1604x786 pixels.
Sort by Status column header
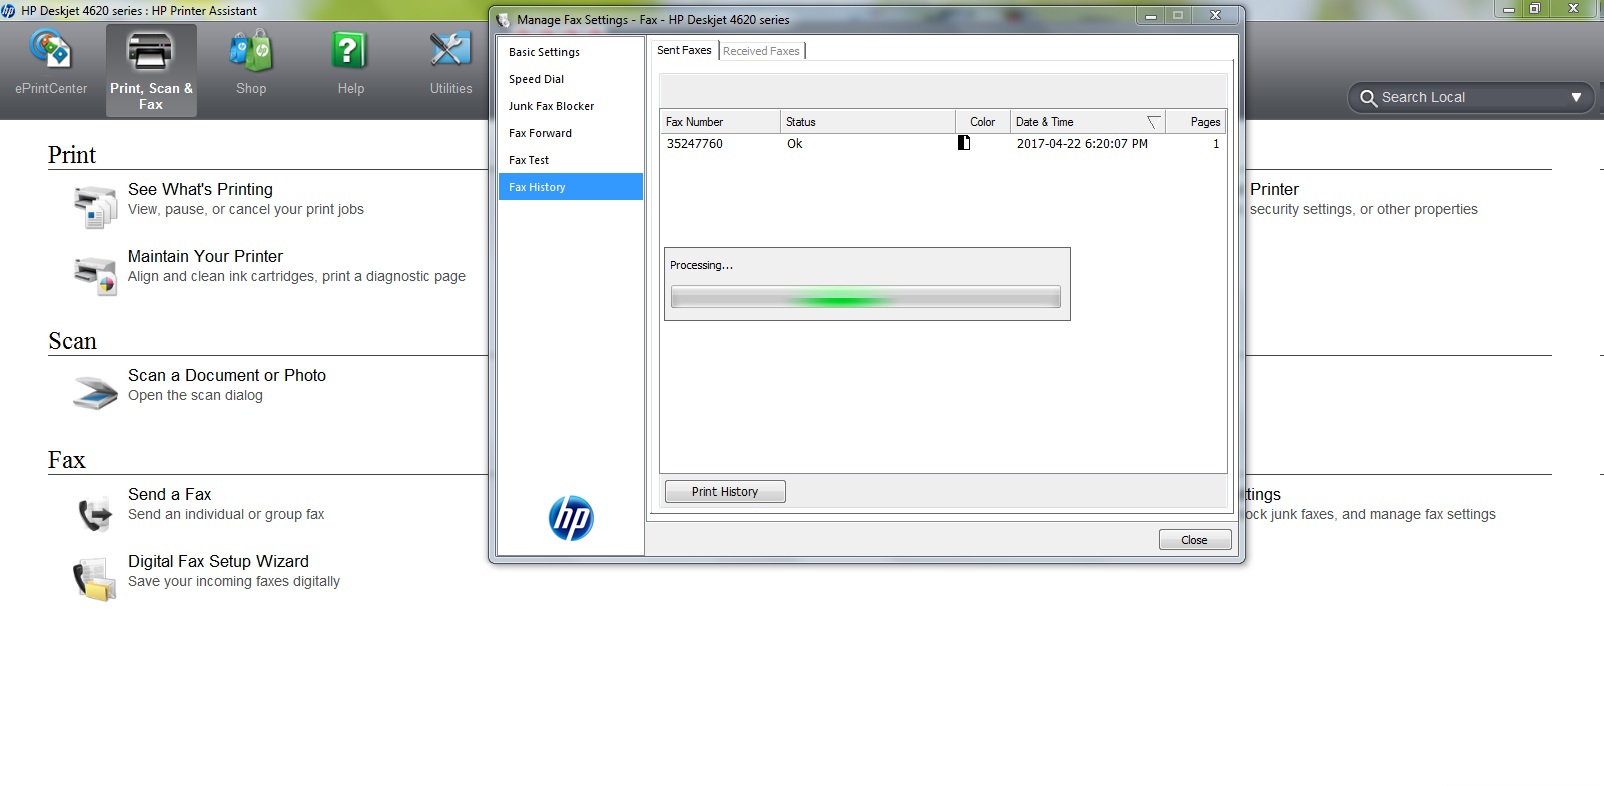[868, 122]
